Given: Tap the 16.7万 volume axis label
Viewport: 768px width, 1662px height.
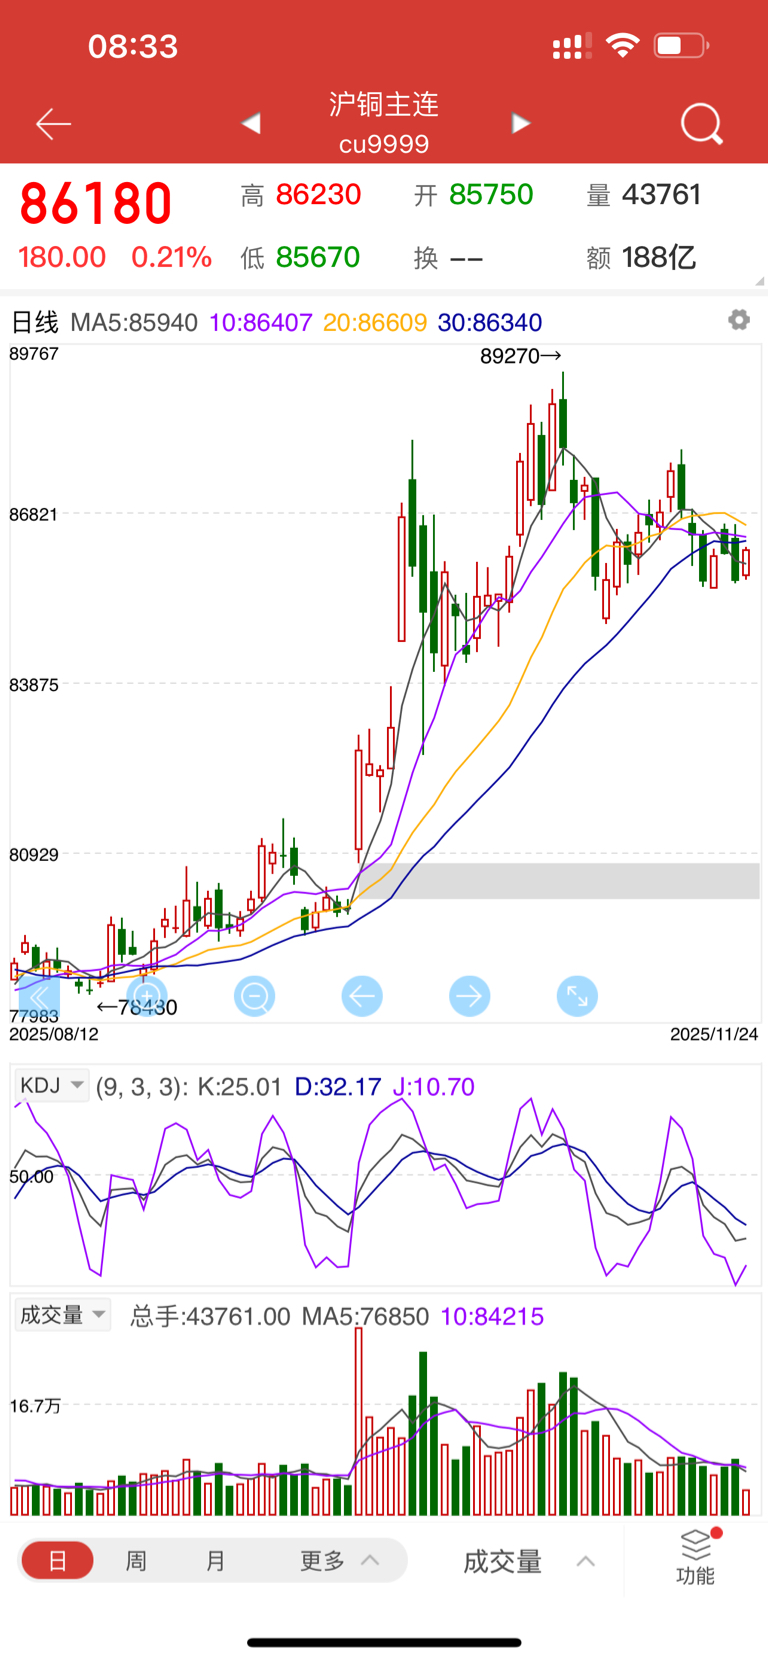Looking at the screenshot, I should tap(35, 1406).
